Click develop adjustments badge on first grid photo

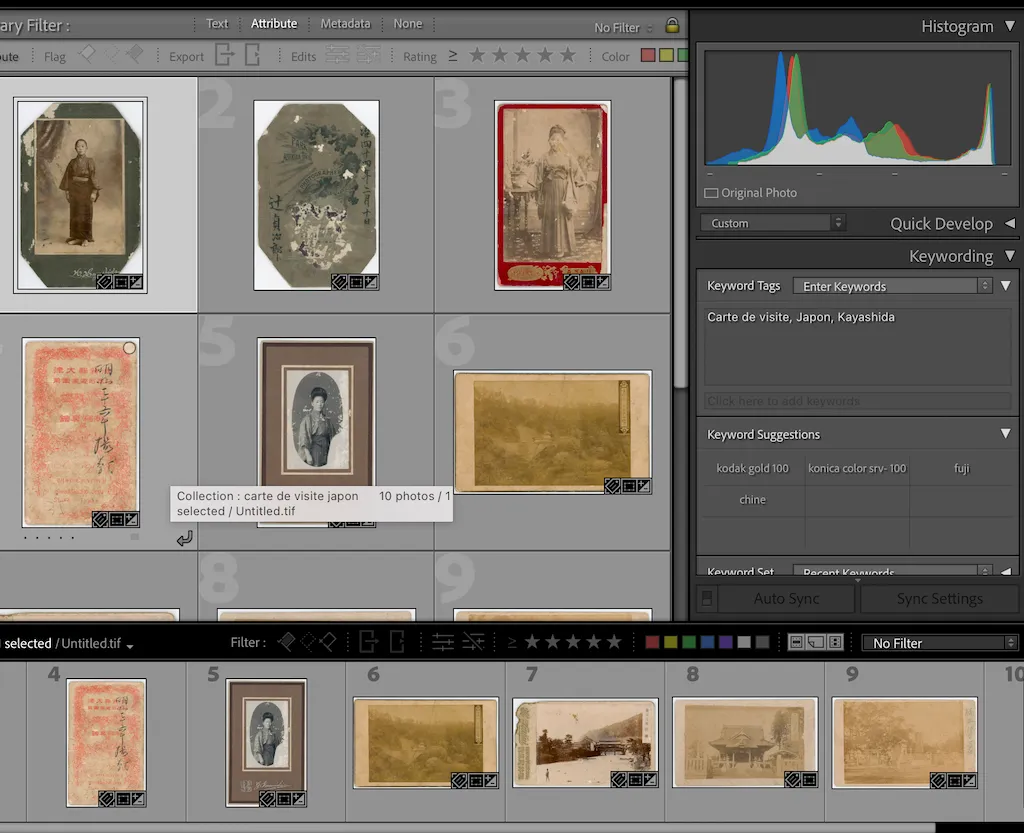[x=136, y=282]
